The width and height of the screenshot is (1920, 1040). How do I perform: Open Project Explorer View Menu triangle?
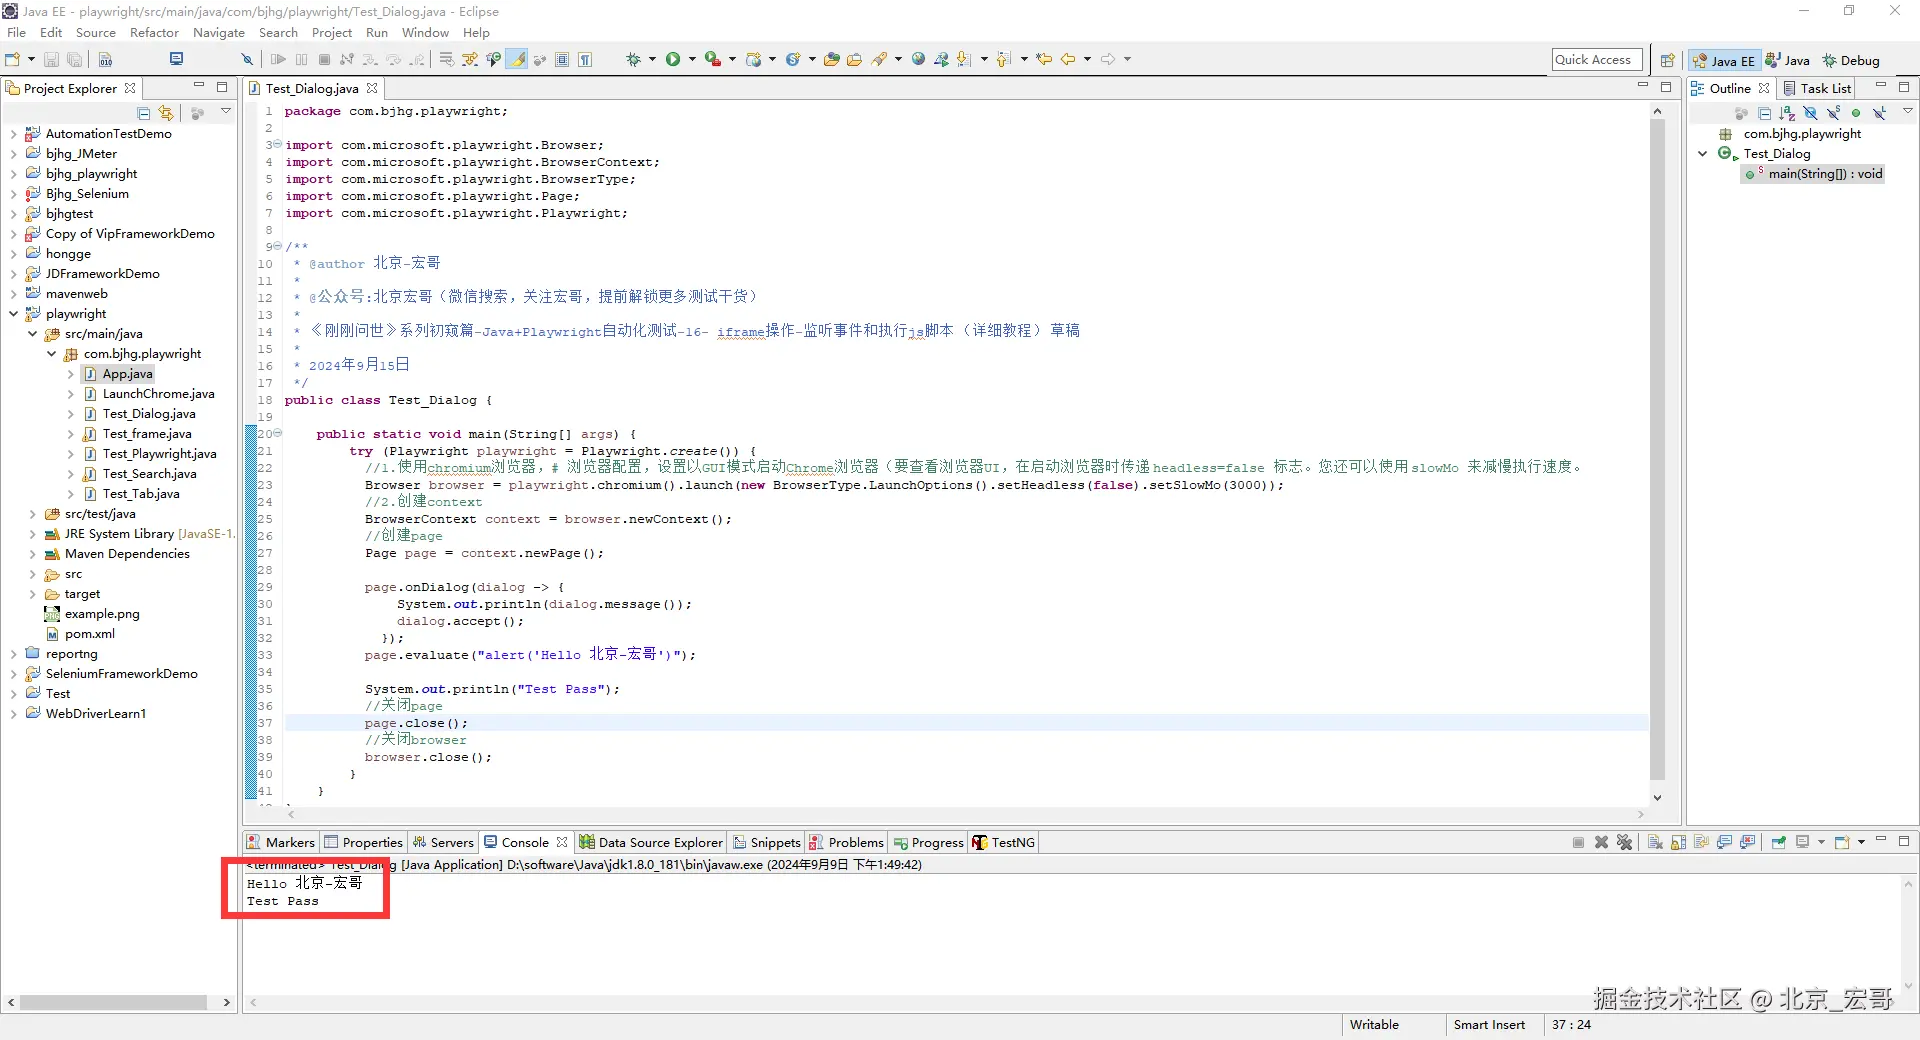click(226, 112)
